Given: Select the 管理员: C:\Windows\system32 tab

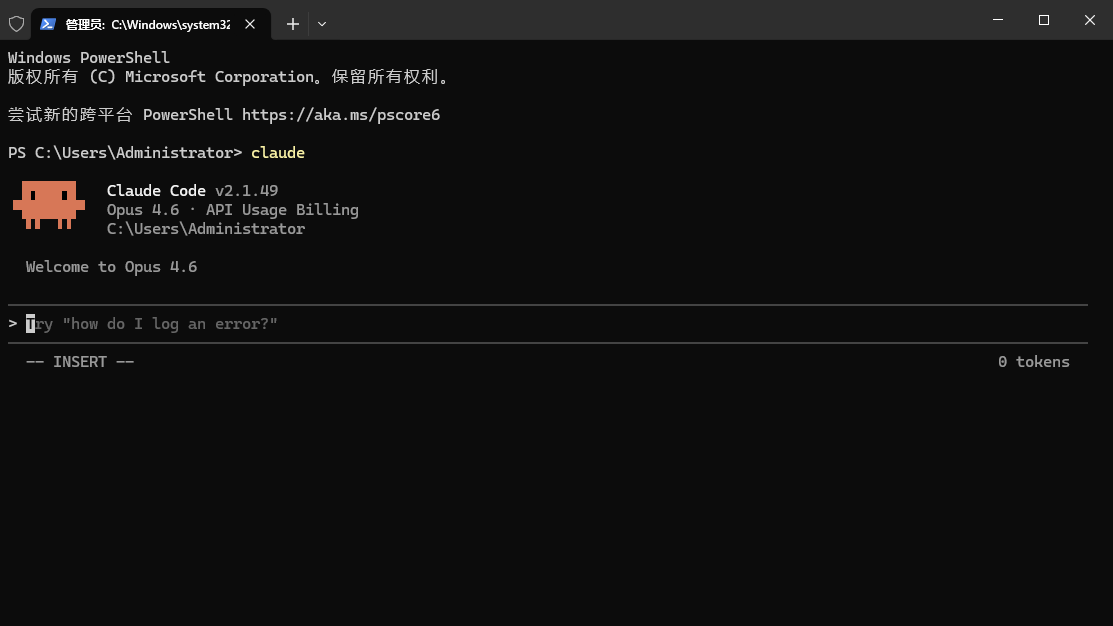Looking at the screenshot, I should (x=151, y=24).
